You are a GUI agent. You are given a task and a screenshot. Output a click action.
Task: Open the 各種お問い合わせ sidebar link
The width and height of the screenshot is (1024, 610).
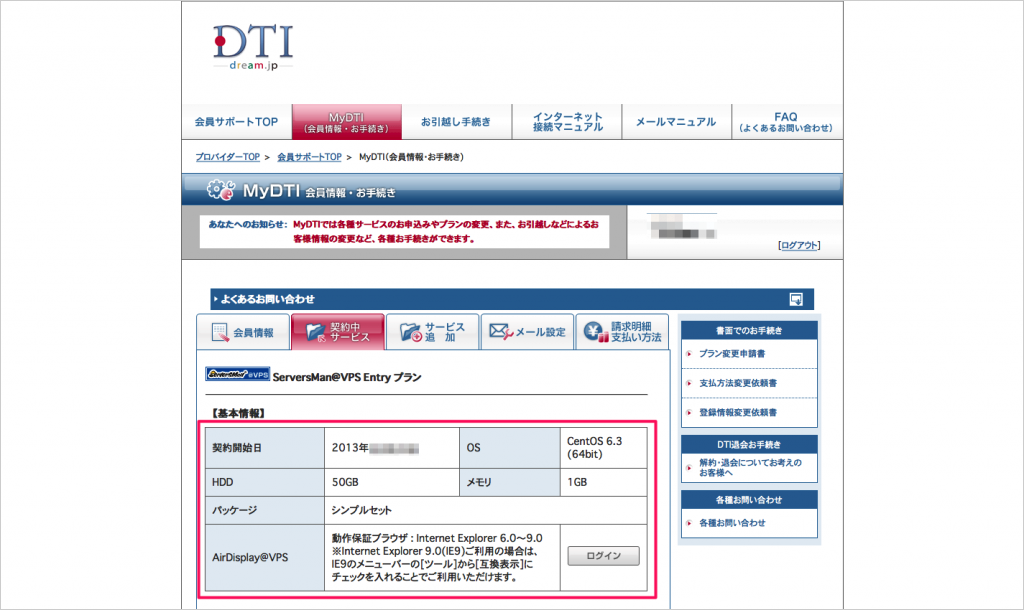pyautogui.click(x=732, y=522)
